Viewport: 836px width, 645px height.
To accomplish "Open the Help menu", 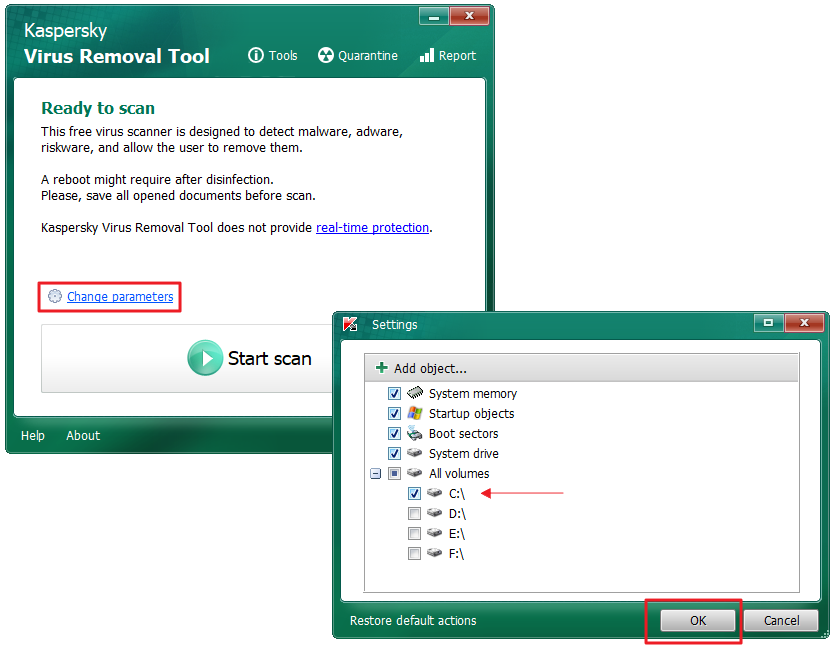I will pos(33,435).
